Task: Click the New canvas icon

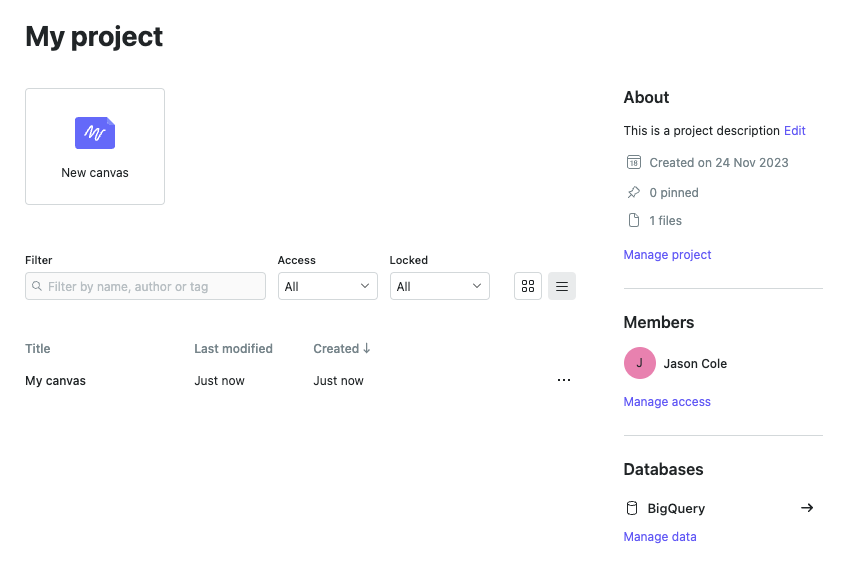Action: [x=95, y=133]
